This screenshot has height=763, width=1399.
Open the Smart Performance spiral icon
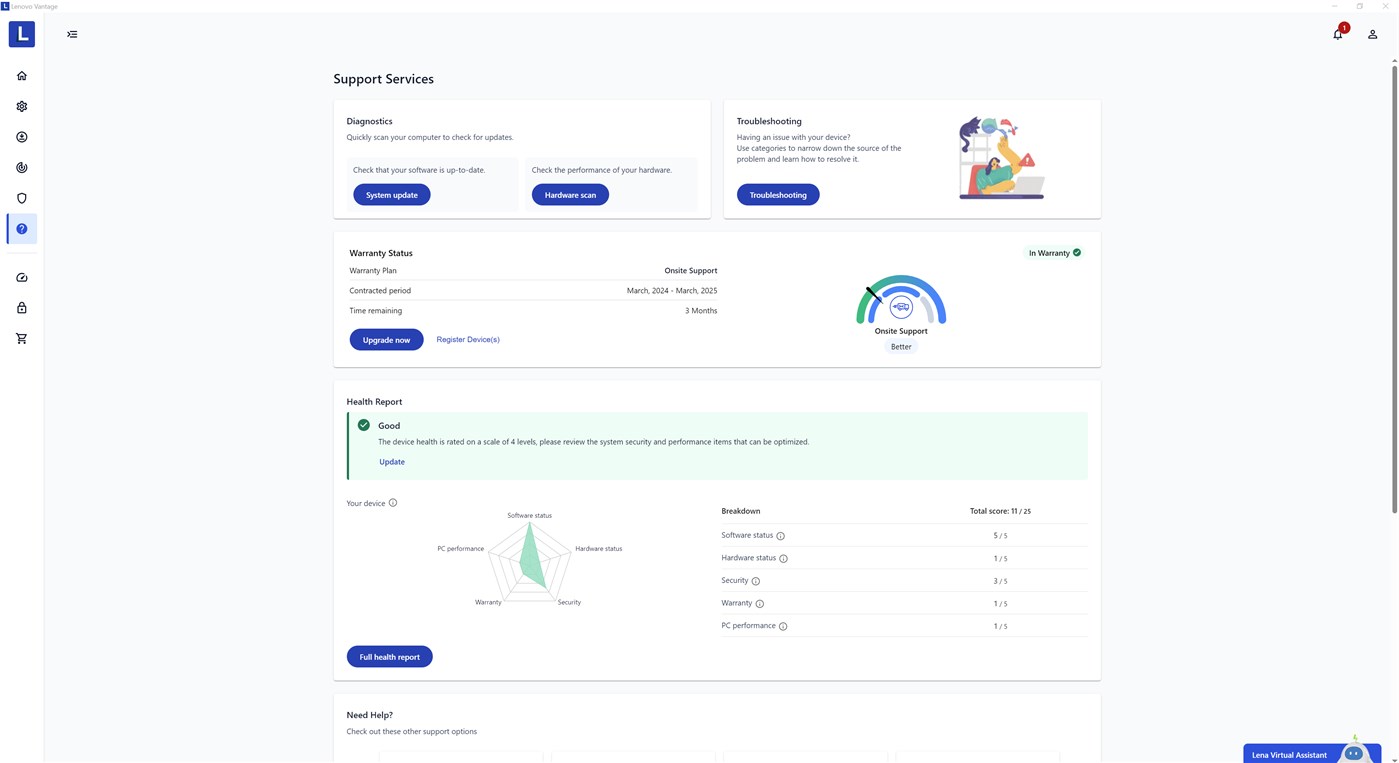pyautogui.click(x=22, y=168)
